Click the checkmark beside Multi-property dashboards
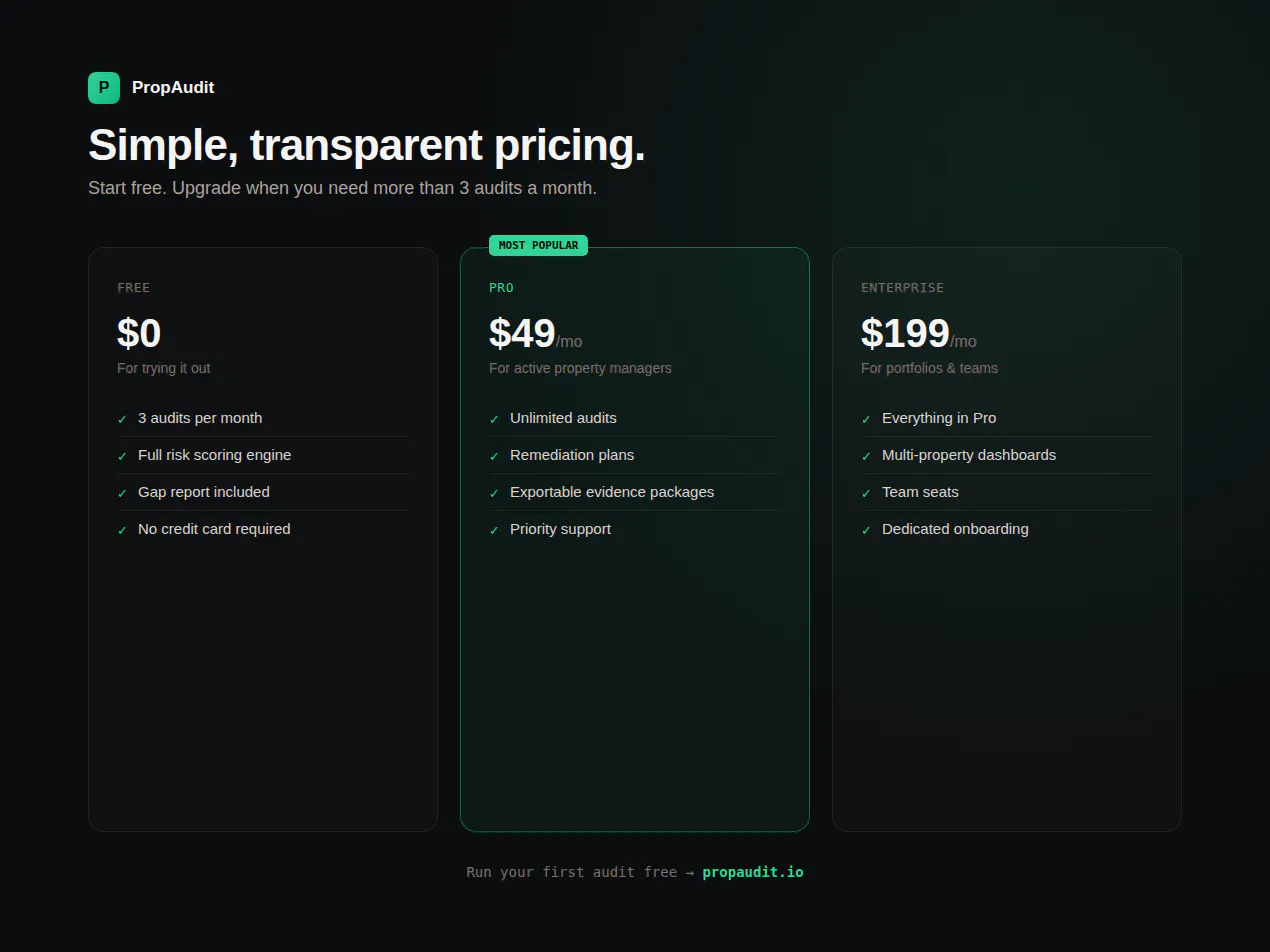 866,456
